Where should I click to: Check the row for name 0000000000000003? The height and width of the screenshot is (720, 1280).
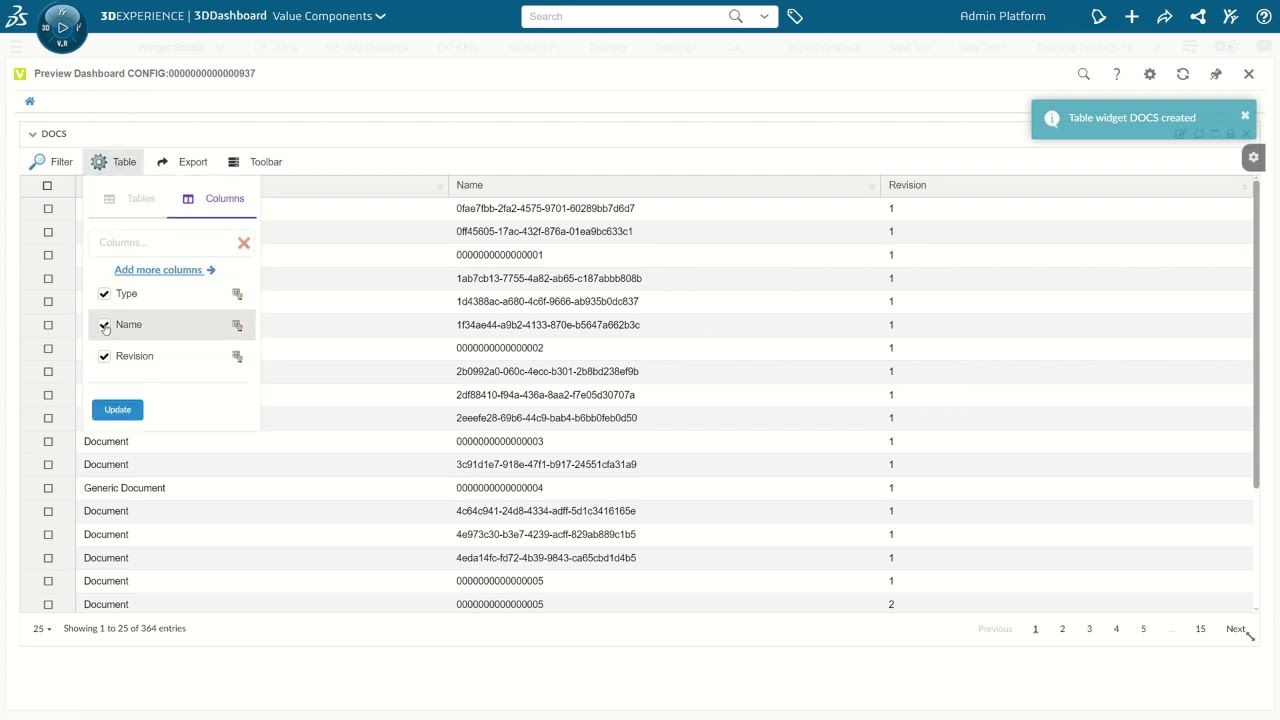[47, 442]
